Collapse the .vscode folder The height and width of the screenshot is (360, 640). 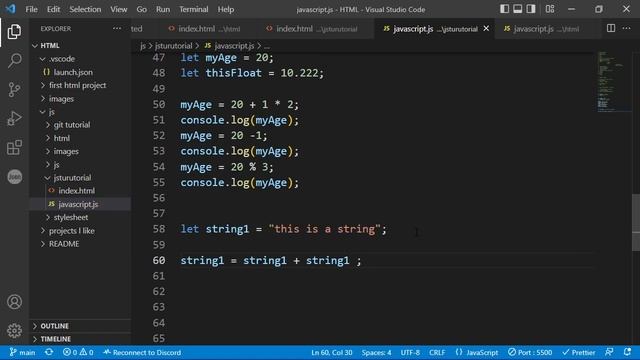coord(62,59)
